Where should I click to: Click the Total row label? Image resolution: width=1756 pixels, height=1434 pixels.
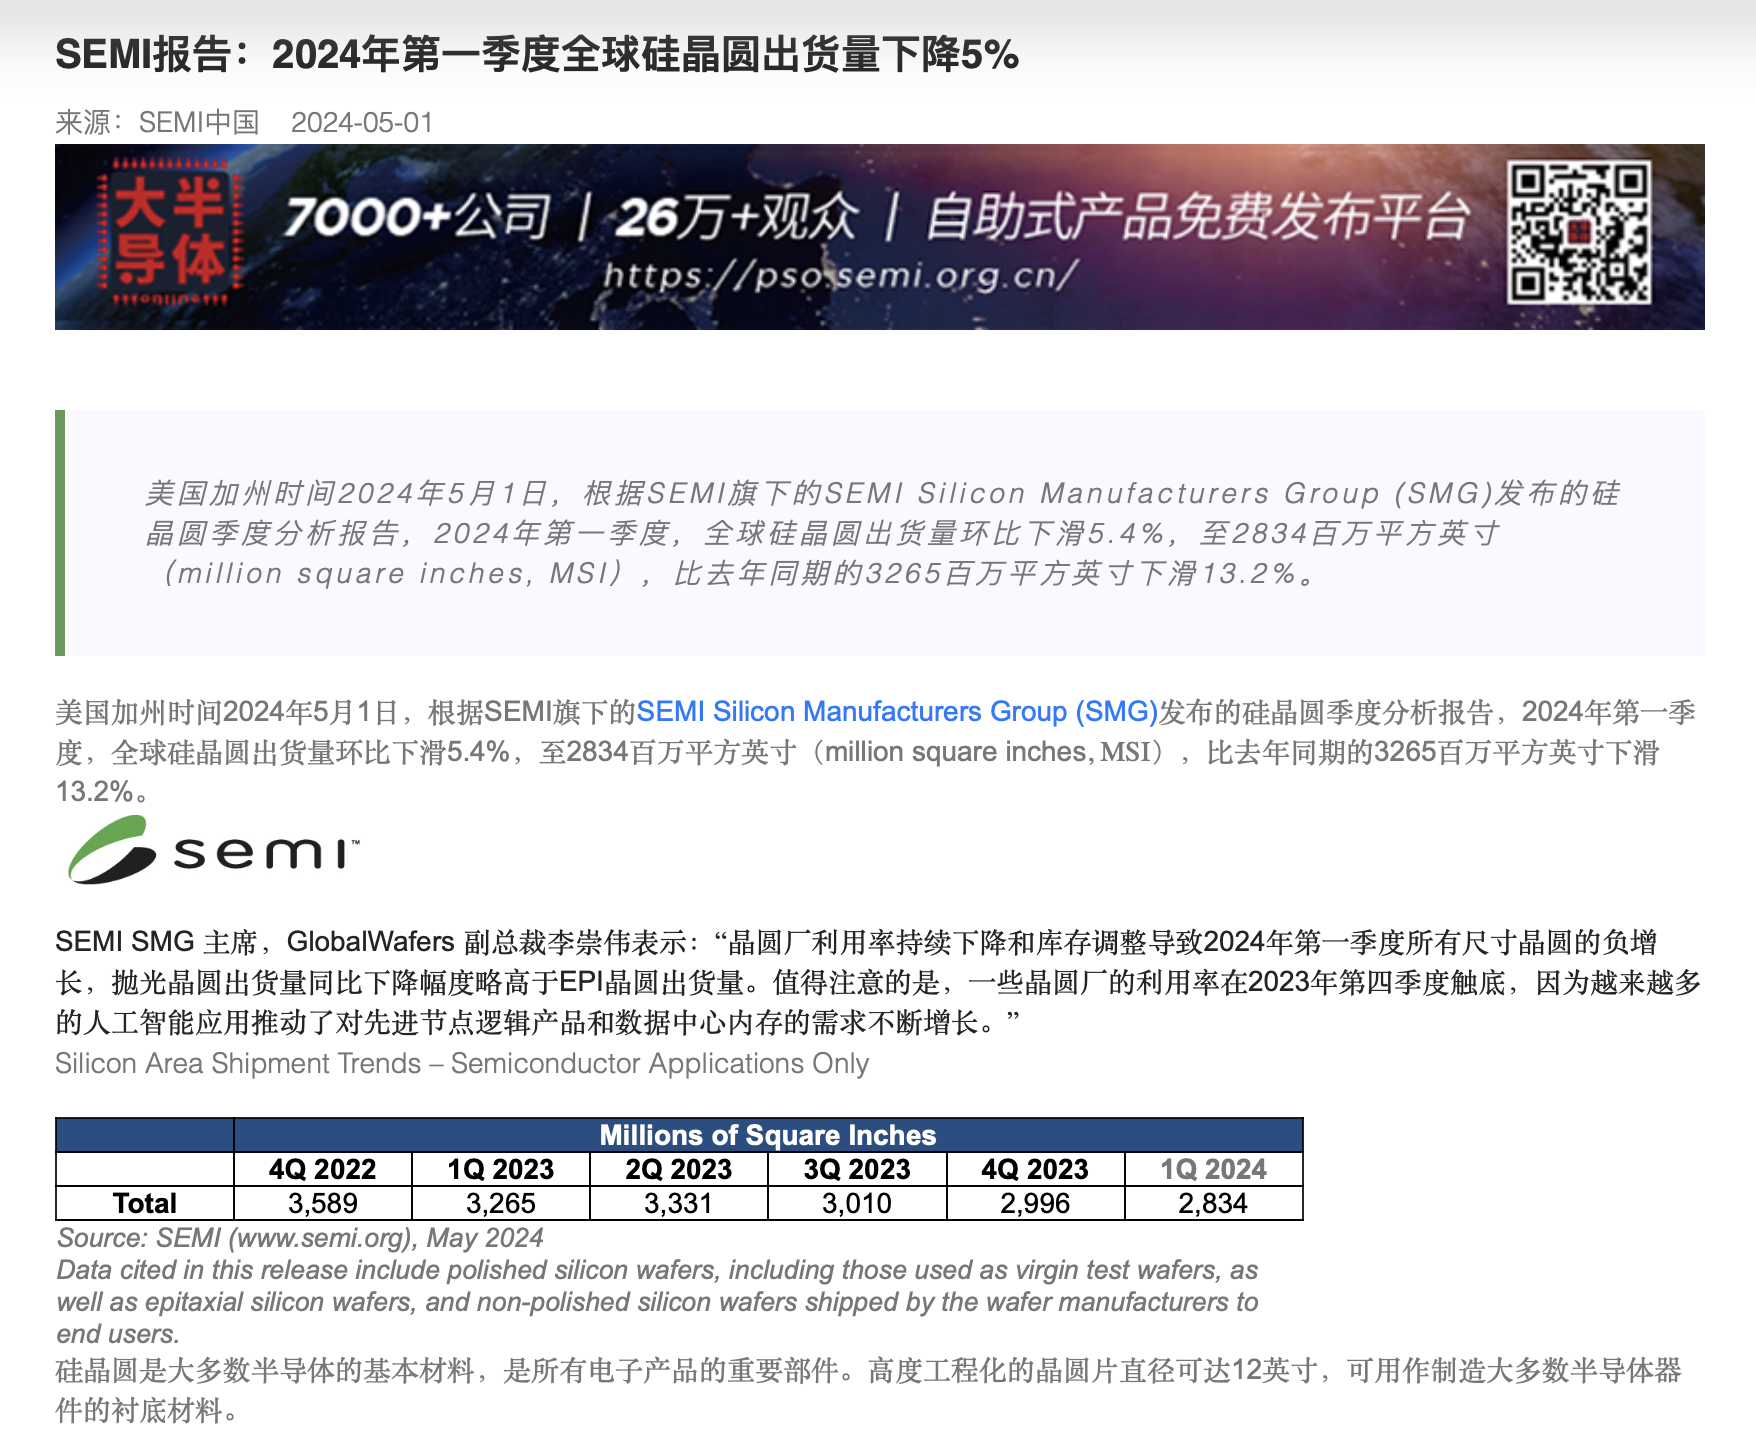145,1203
